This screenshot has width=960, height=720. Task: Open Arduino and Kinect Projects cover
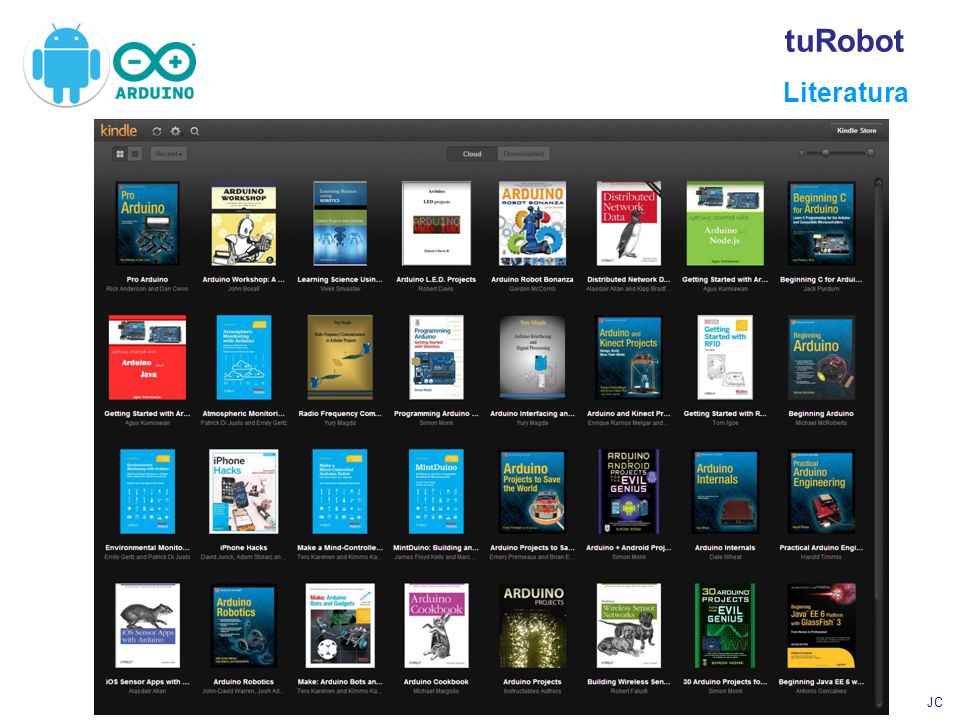point(629,358)
